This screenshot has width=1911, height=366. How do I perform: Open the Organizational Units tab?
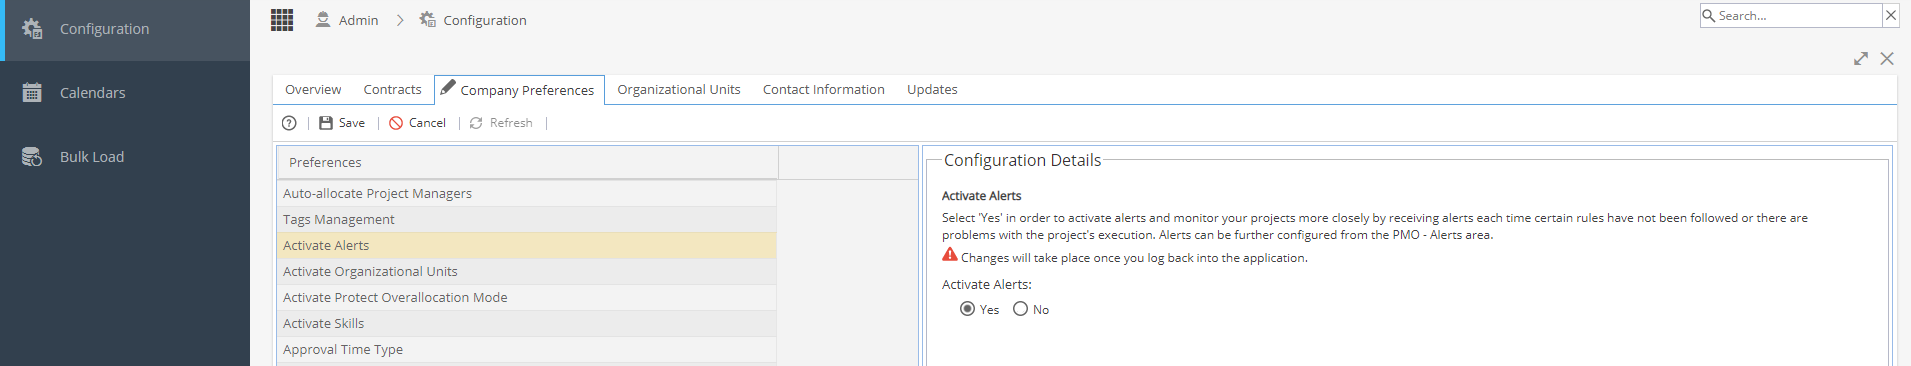click(679, 89)
